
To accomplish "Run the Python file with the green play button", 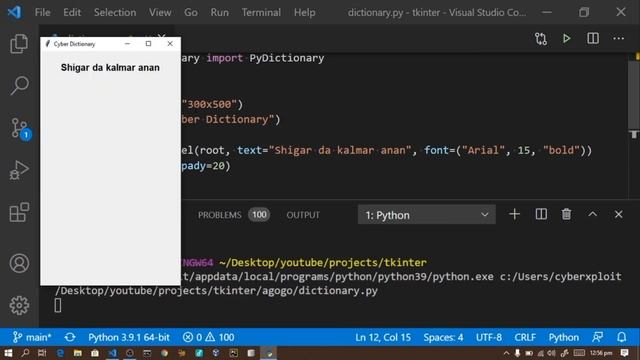I will pyautogui.click(x=567, y=39).
